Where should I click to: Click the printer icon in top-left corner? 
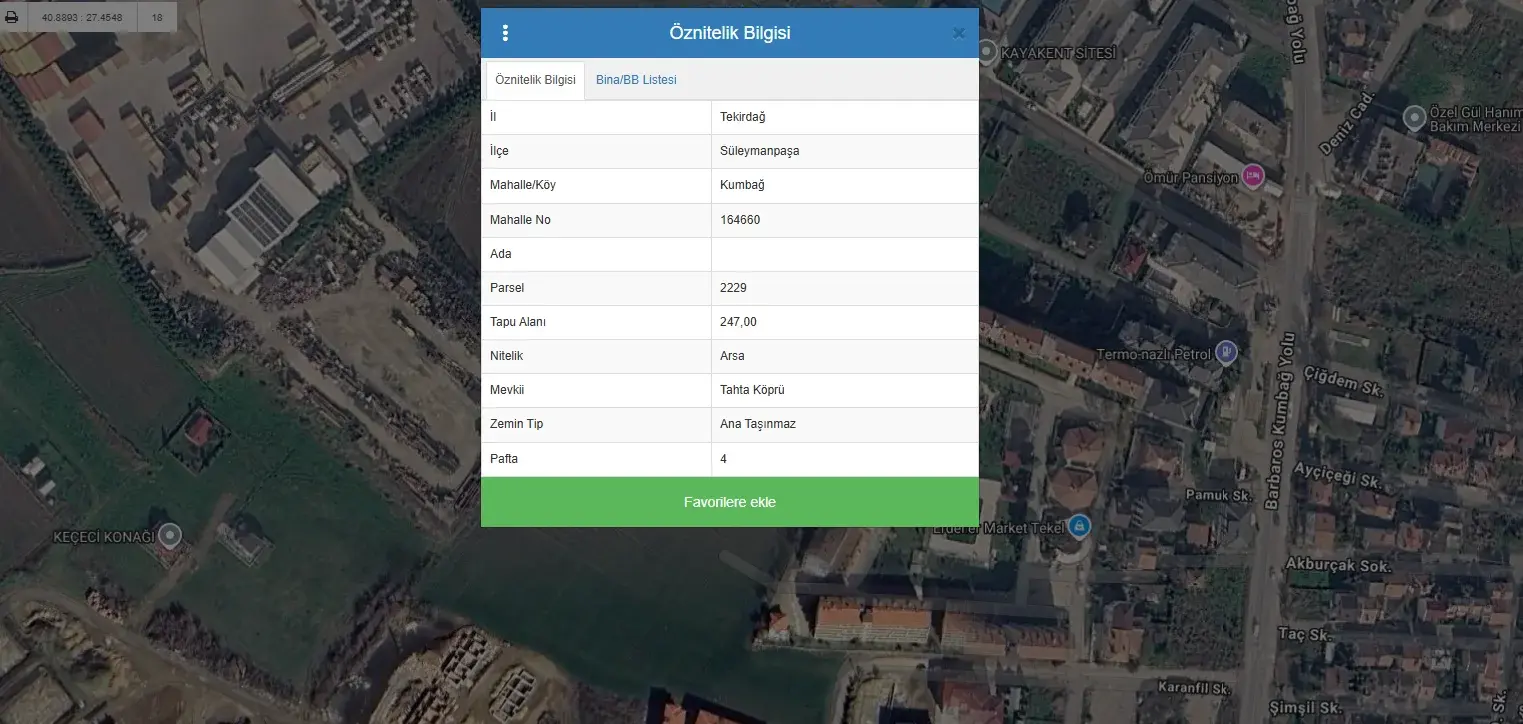pos(12,17)
